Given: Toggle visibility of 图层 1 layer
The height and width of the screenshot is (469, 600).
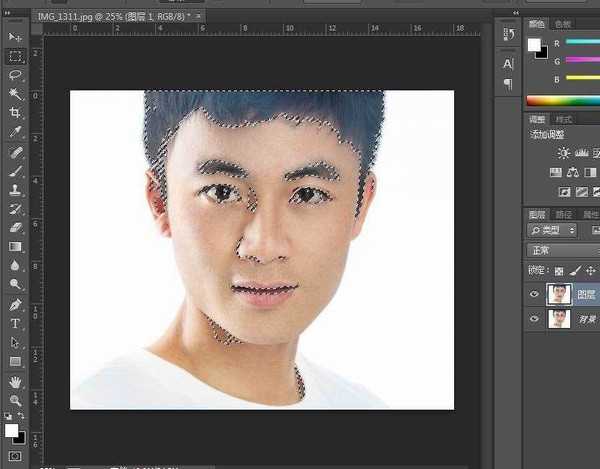Looking at the screenshot, I should click(x=534, y=294).
